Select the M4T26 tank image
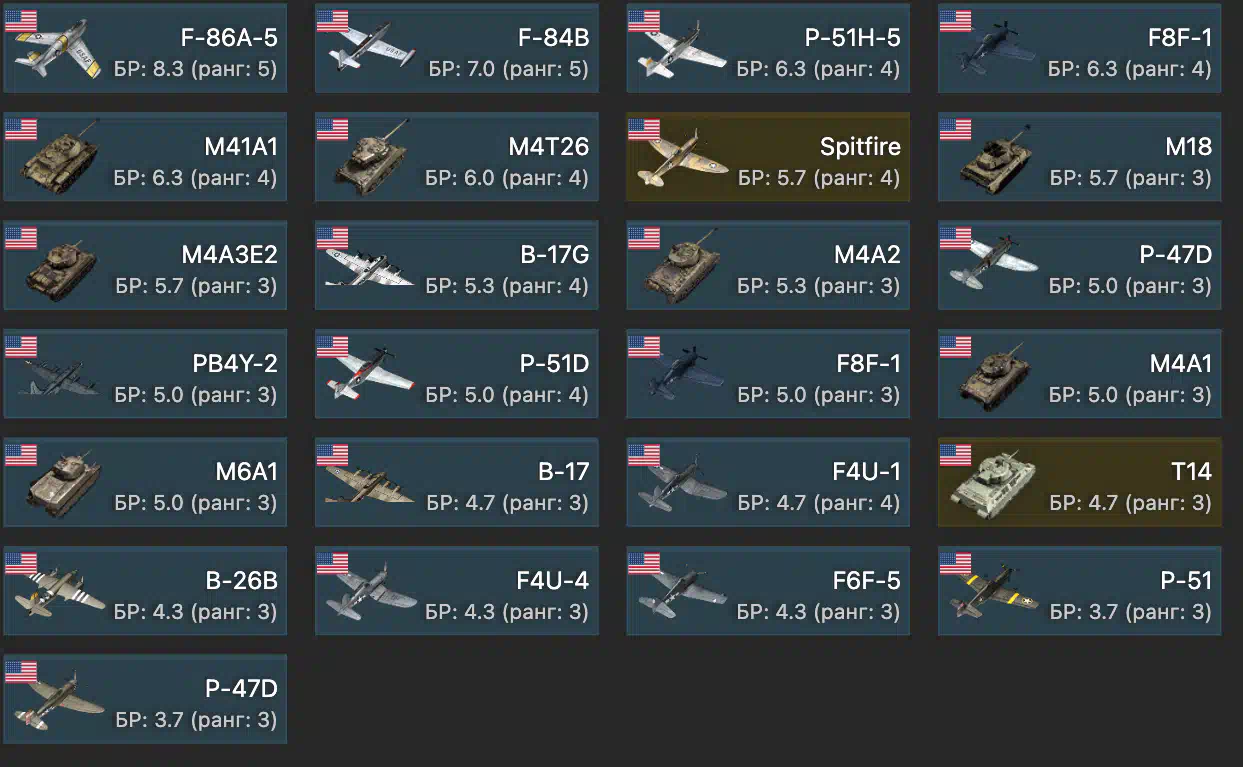Viewport: 1243px width, 767px height. 370,155
